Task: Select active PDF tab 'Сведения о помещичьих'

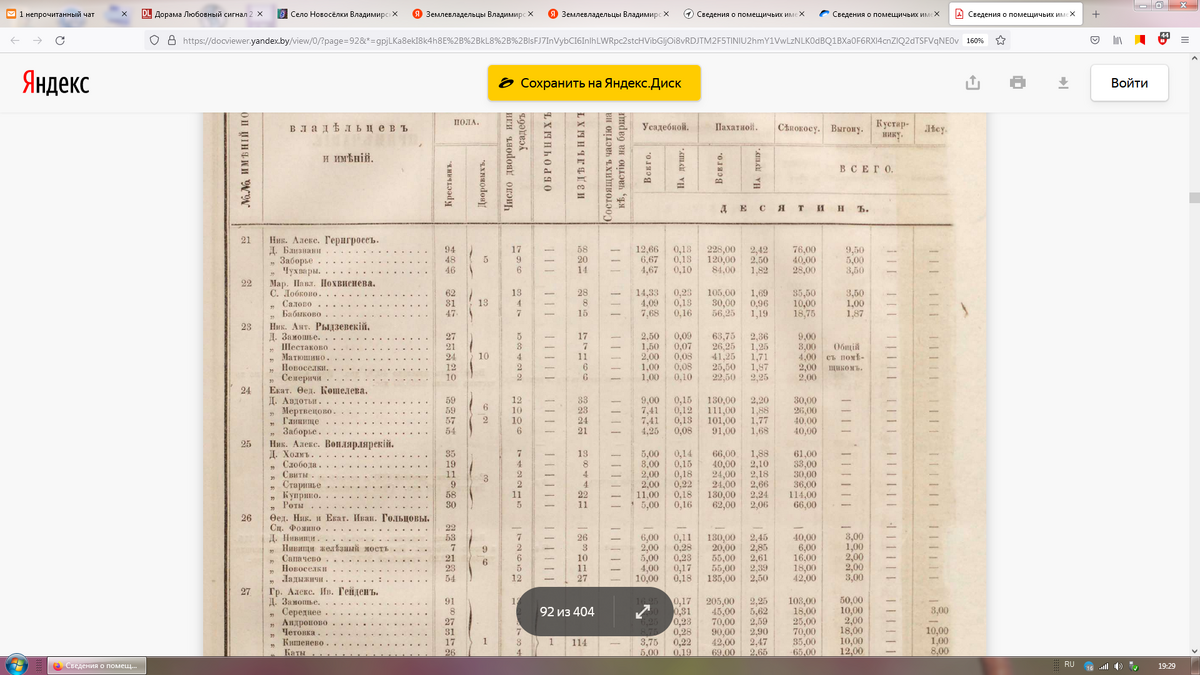Action: pos(1015,14)
